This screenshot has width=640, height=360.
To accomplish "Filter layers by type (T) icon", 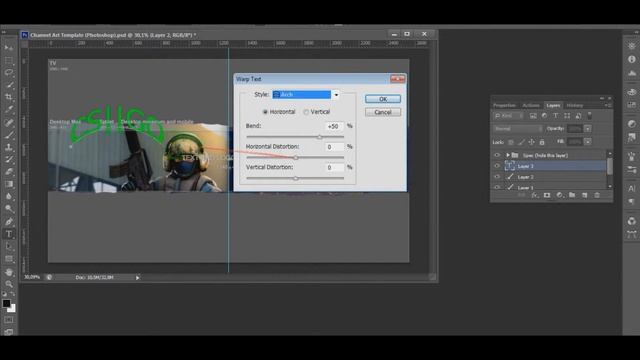I will pyautogui.click(x=556, y=116).
